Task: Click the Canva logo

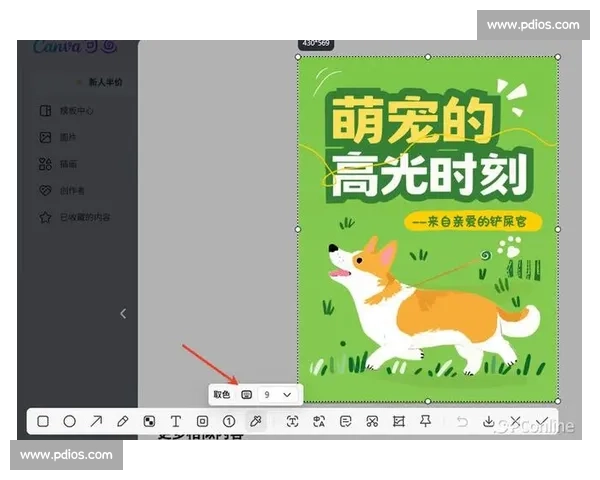Action: click(75, 46)
